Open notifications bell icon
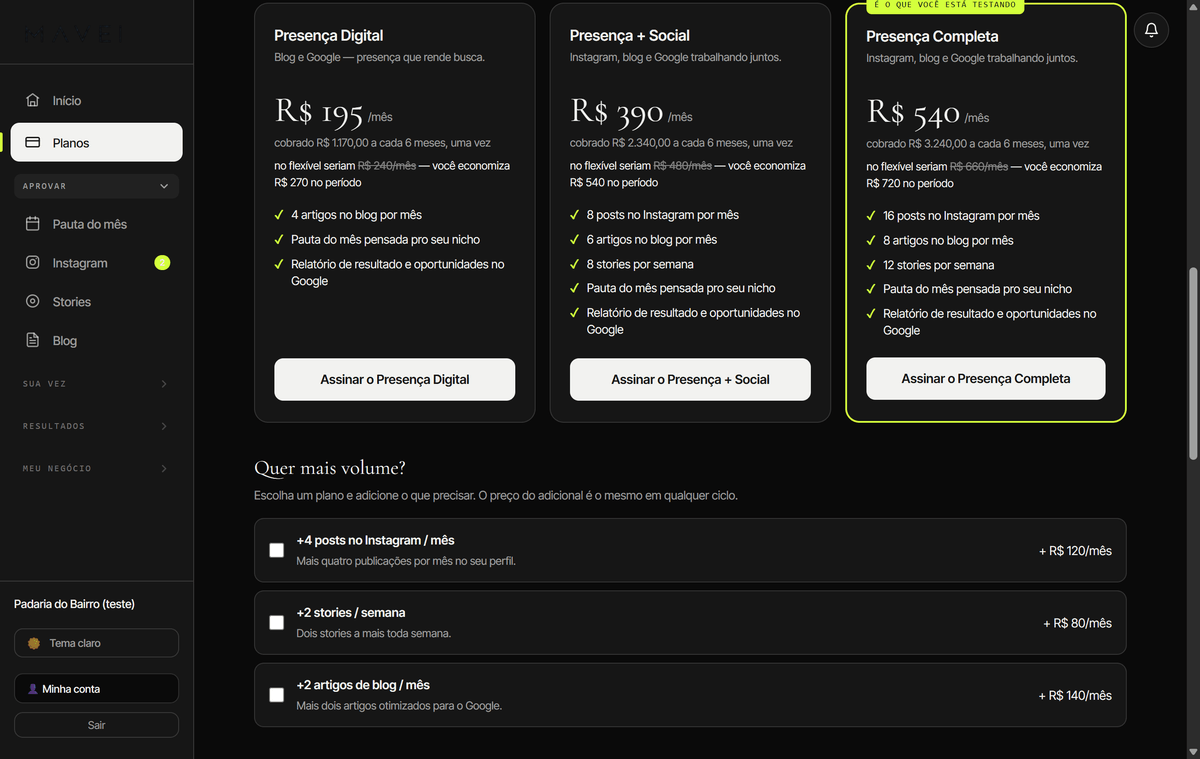Screen dimensions: 1200x759 [x=1151, y=30]
